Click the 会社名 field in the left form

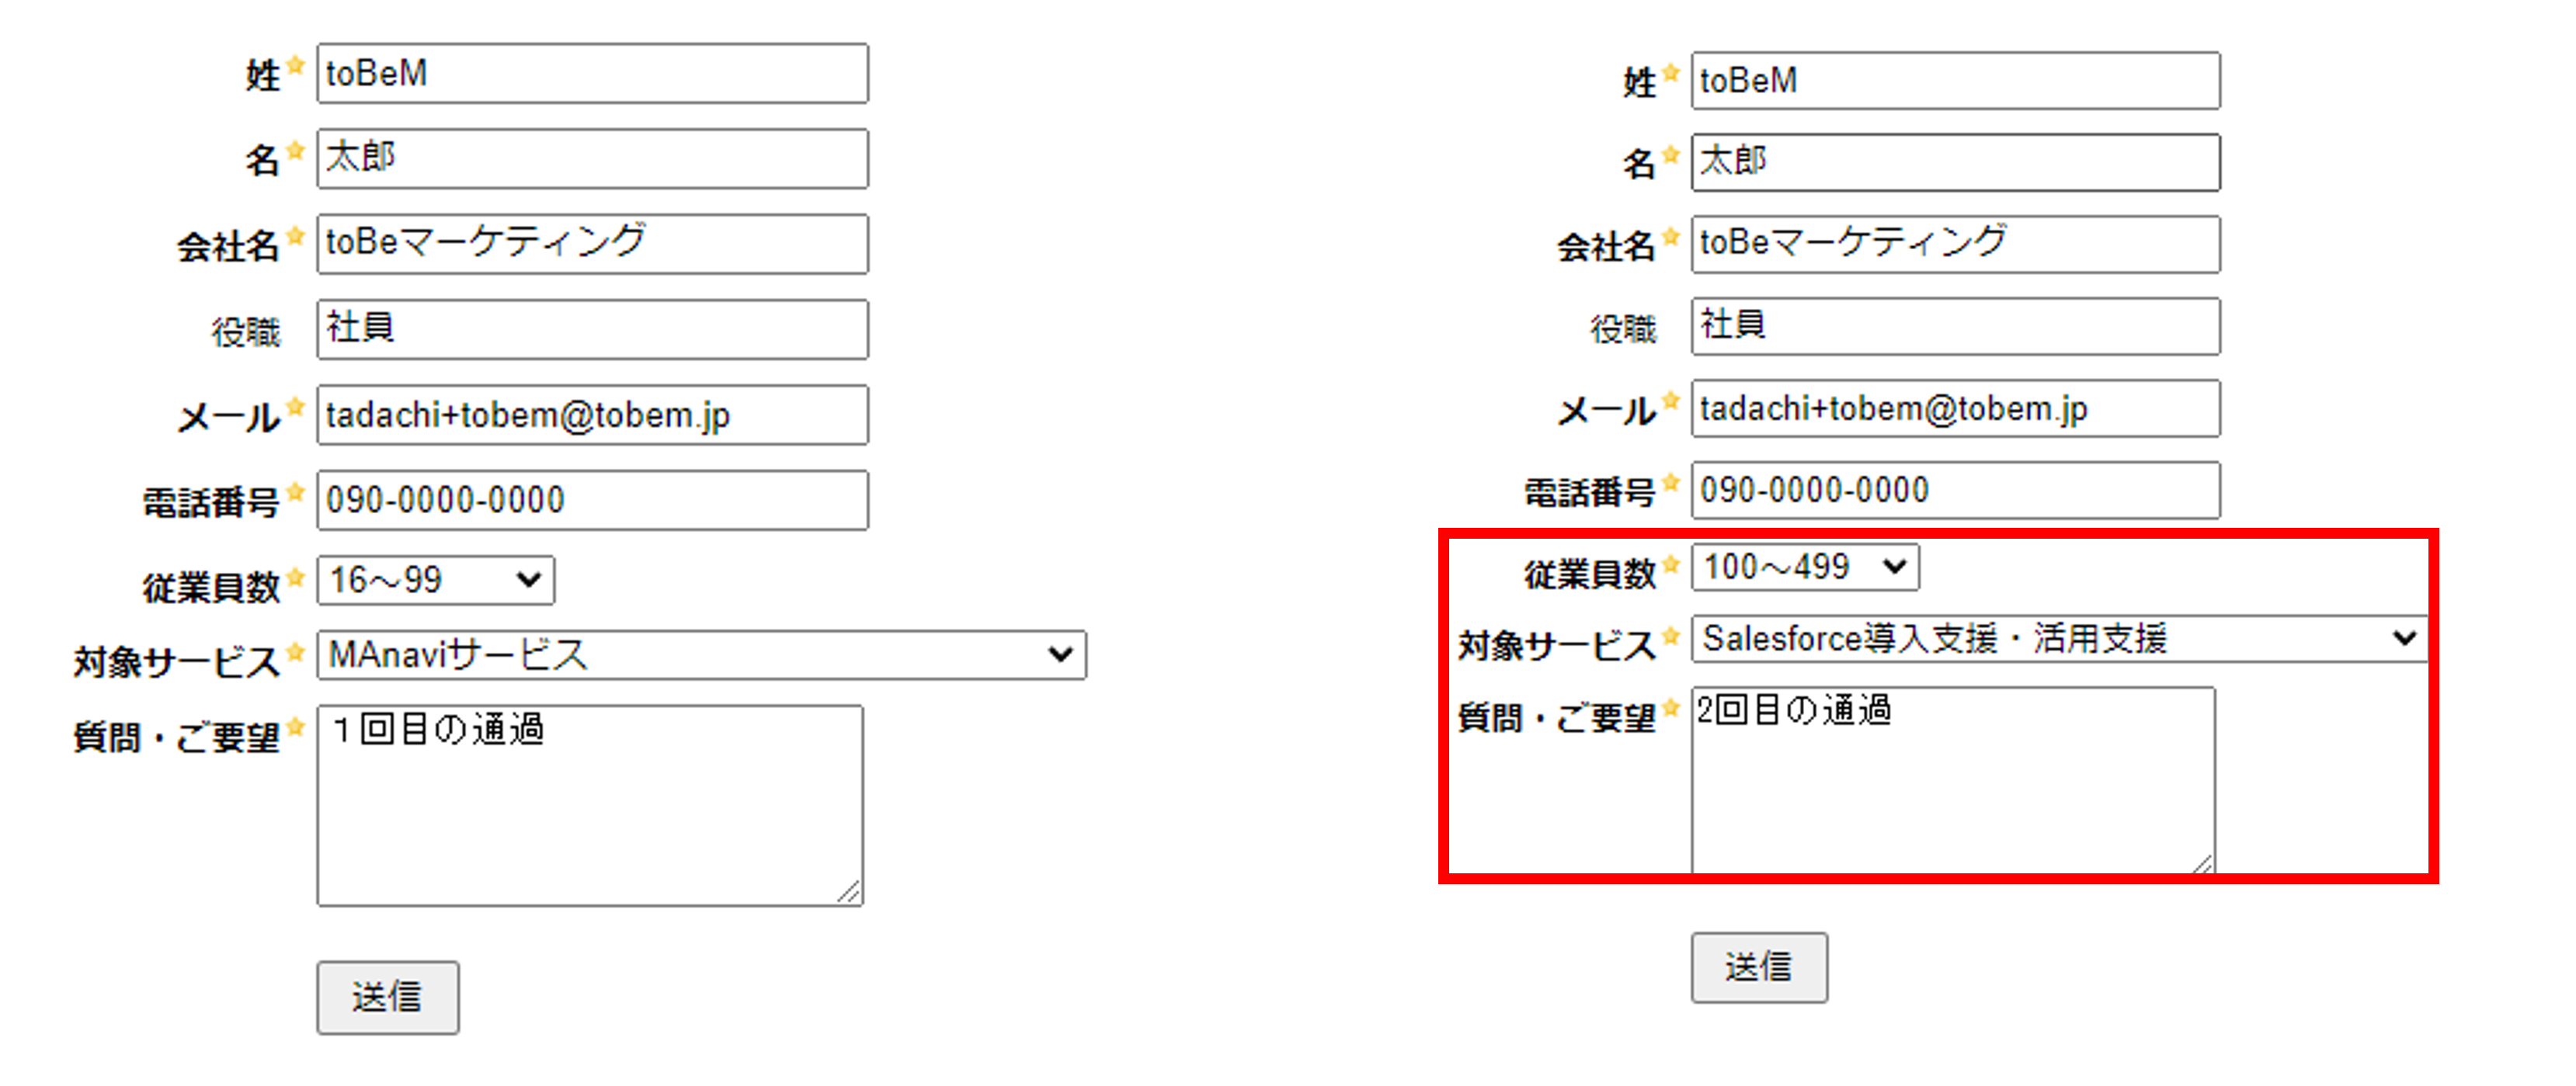coord(592,244)
